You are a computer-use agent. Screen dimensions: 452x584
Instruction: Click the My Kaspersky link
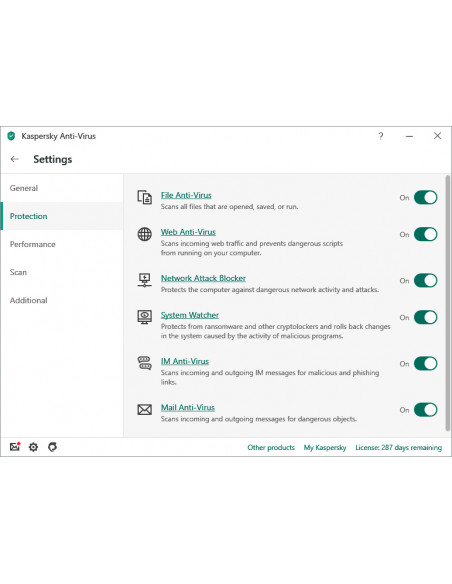click(x=325, y=447)
